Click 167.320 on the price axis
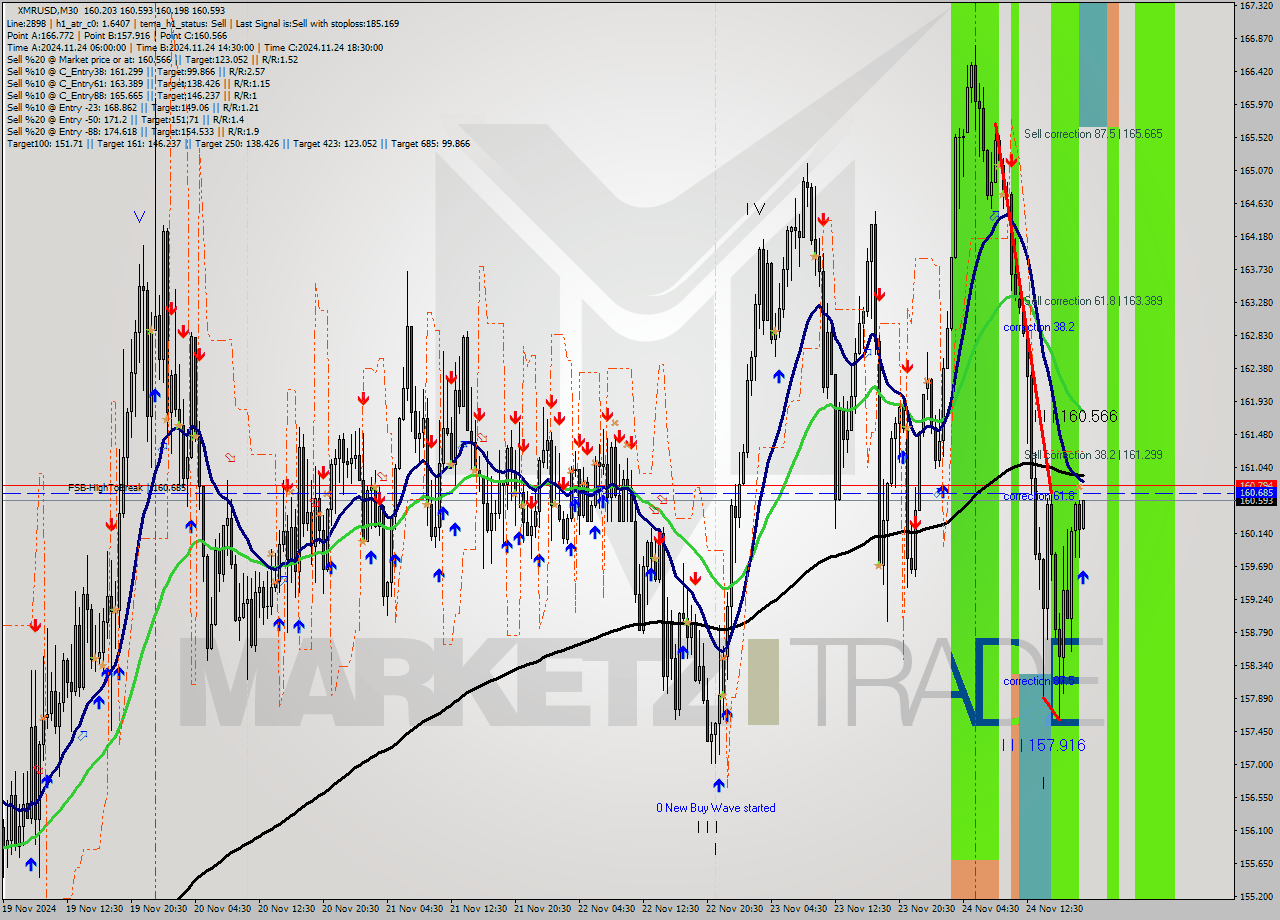The width and height of the screenshot is (1280, 920). click(1255, 6)
